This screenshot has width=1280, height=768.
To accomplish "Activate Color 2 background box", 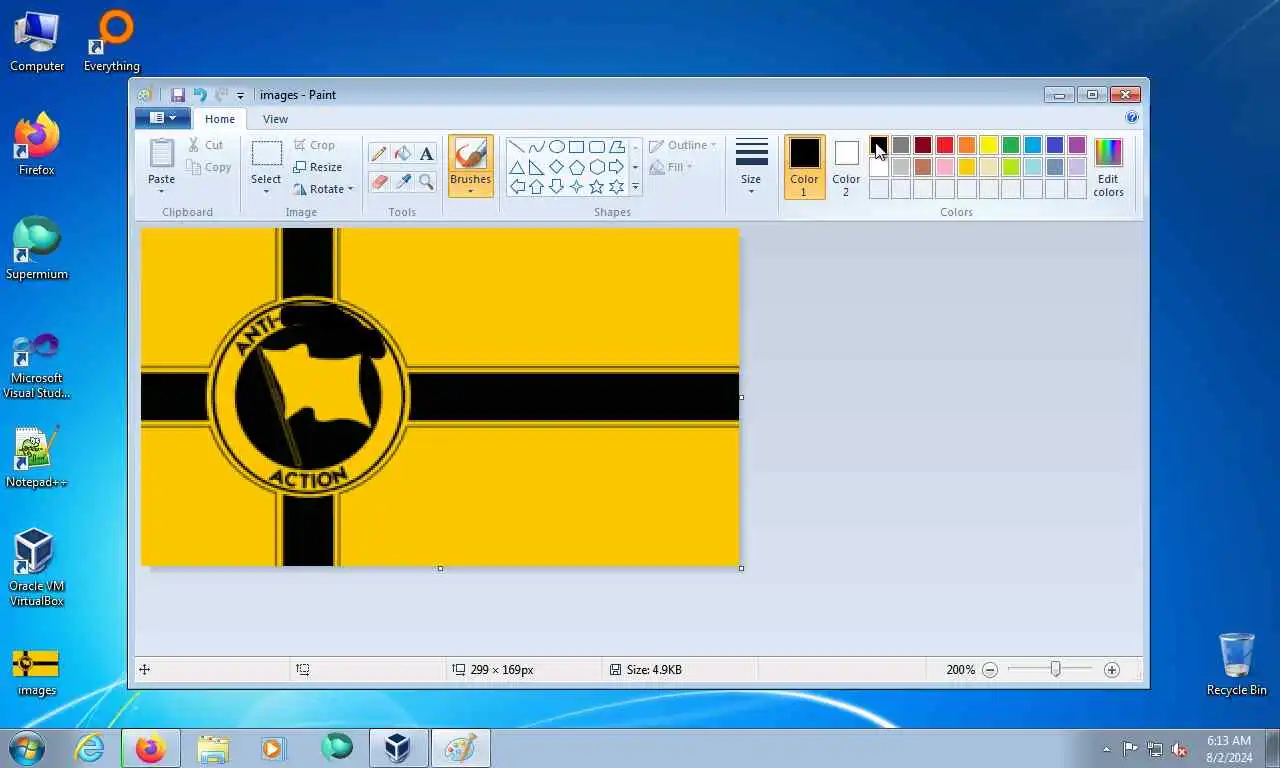I will (846, 167).
